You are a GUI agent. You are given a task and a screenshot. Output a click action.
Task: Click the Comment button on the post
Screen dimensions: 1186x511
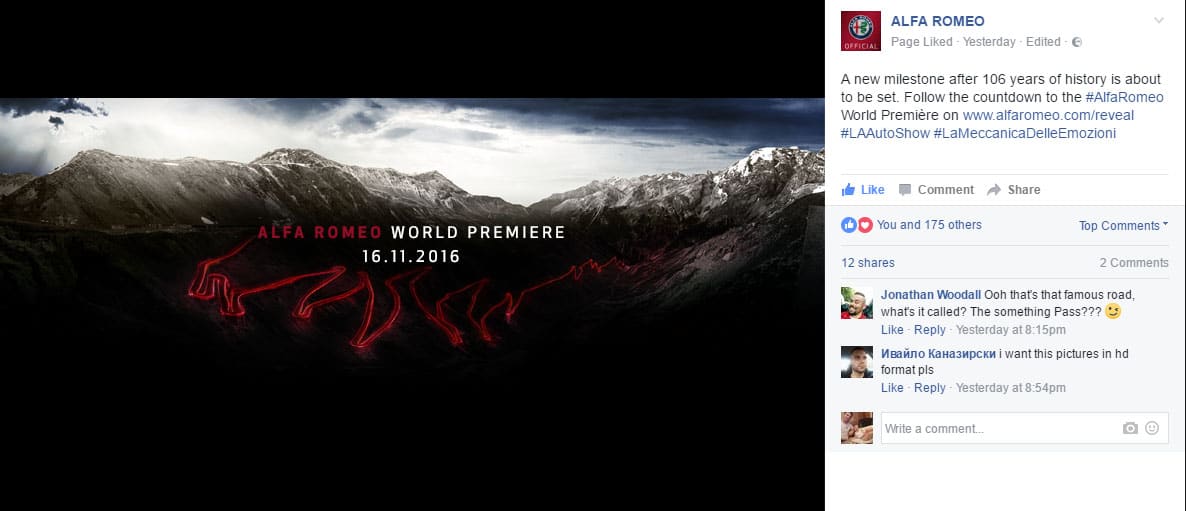pyautogui.click(x=936, y=190)
